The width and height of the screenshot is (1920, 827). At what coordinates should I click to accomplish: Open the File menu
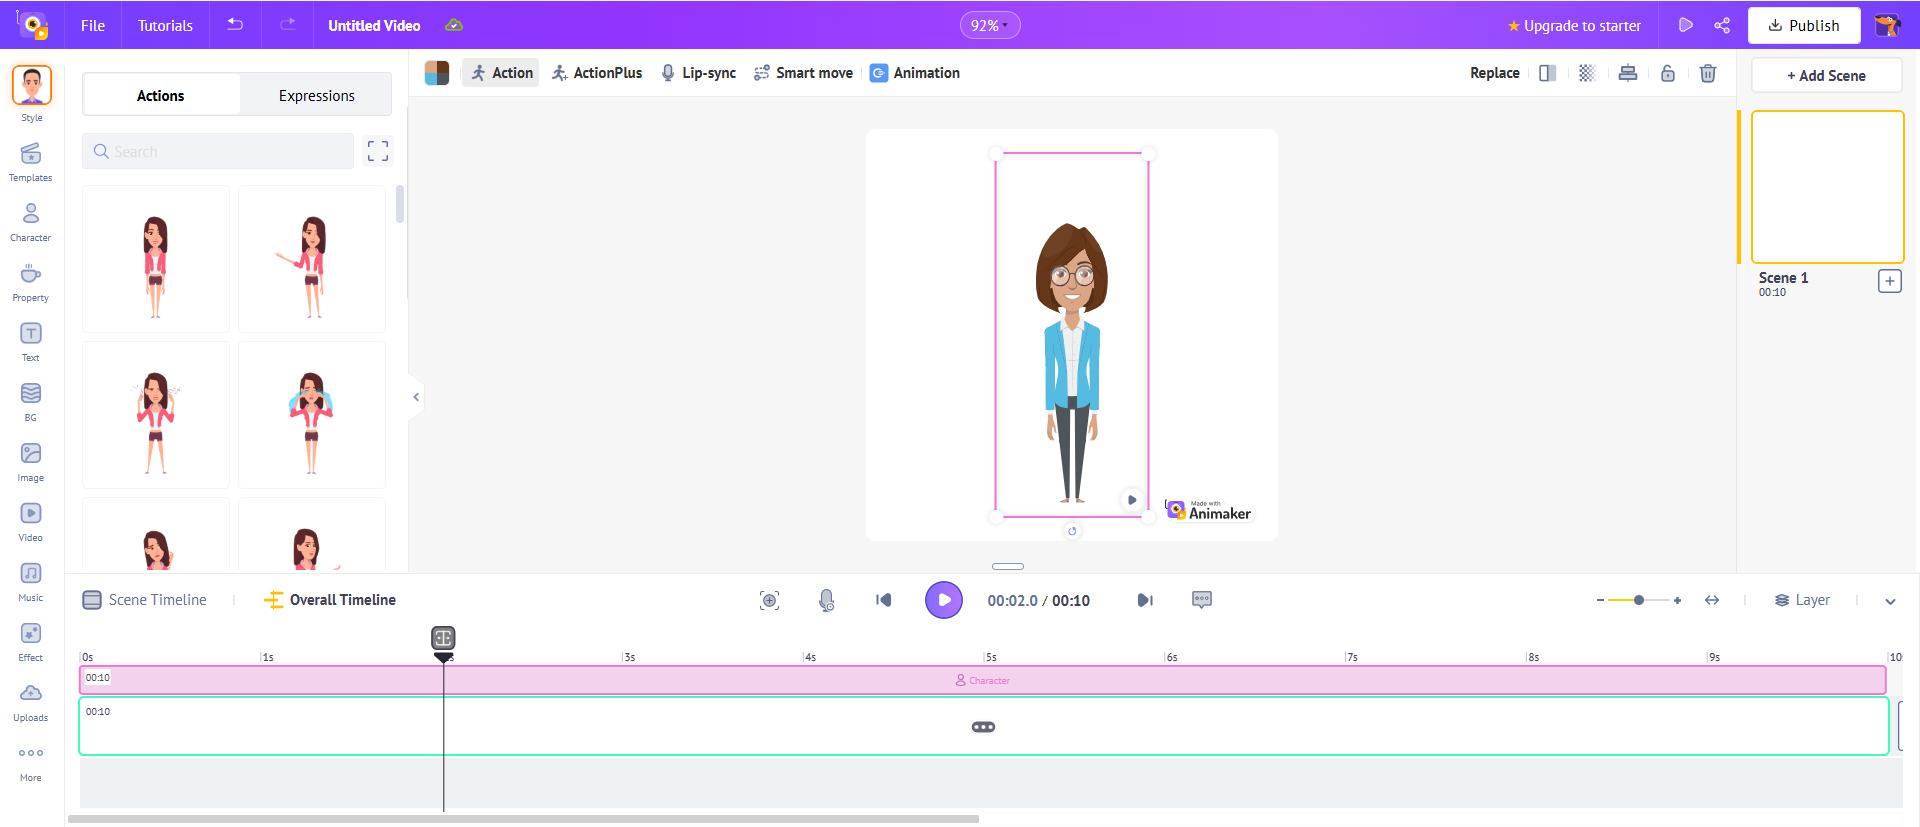coord(93,26)
